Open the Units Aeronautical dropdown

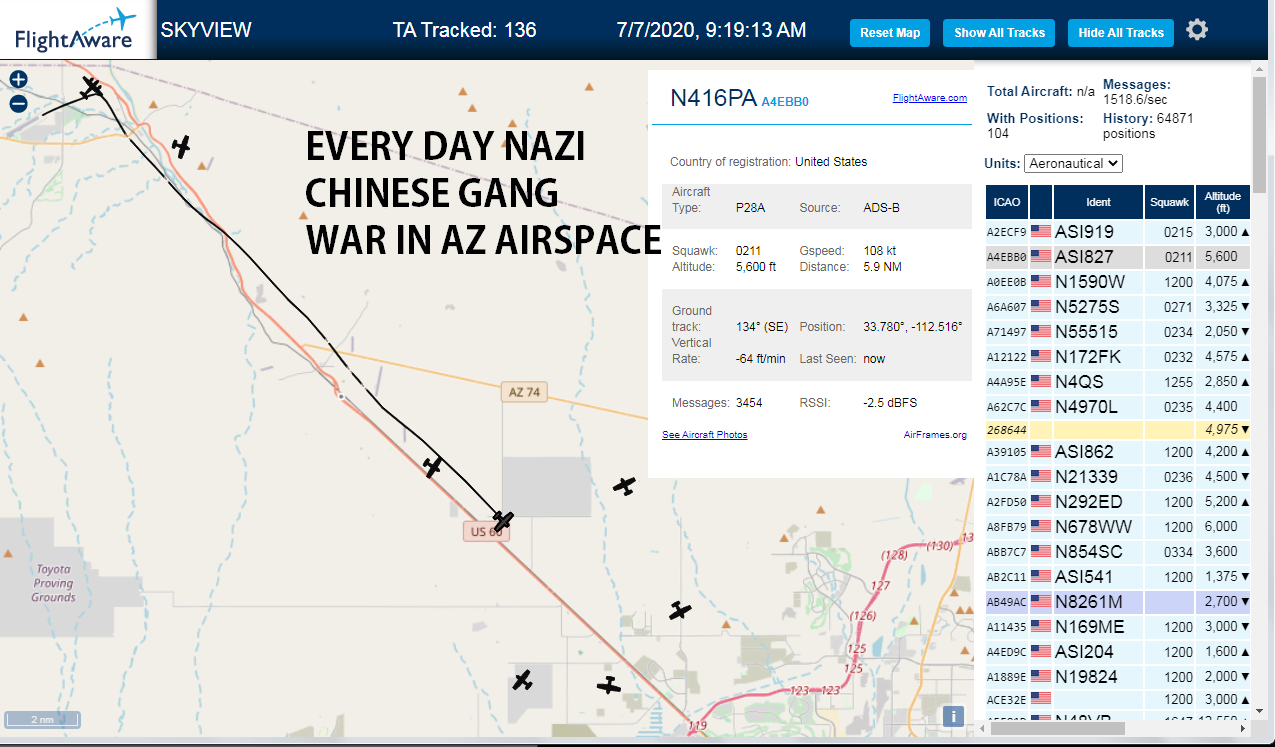click(1073, 163)
